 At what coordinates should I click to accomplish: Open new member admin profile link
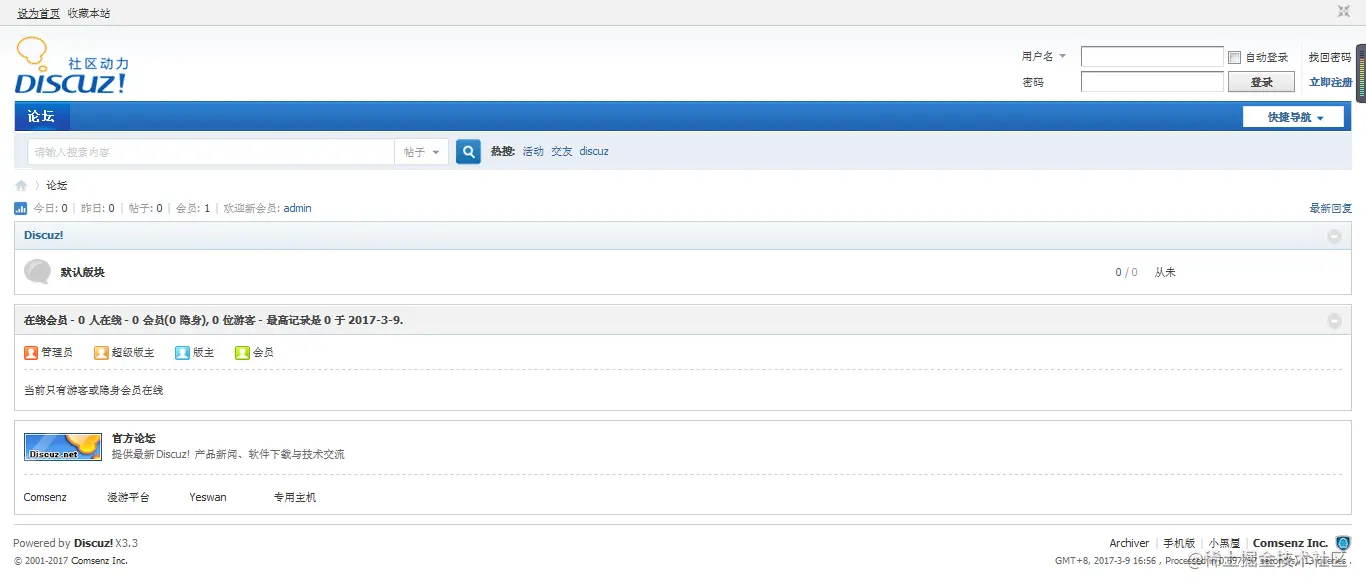pyautogui.click(x=297, y=208)
